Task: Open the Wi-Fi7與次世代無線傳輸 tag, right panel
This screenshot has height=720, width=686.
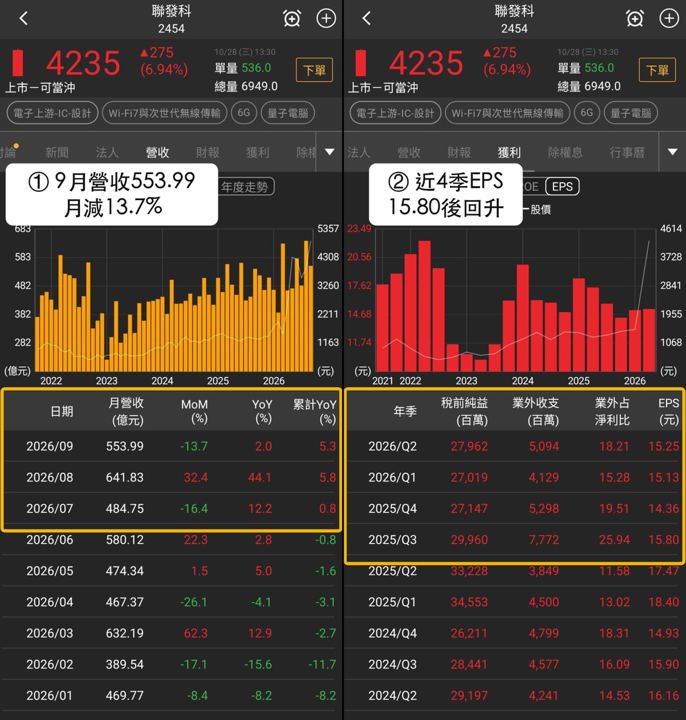Action: point(507,113)
